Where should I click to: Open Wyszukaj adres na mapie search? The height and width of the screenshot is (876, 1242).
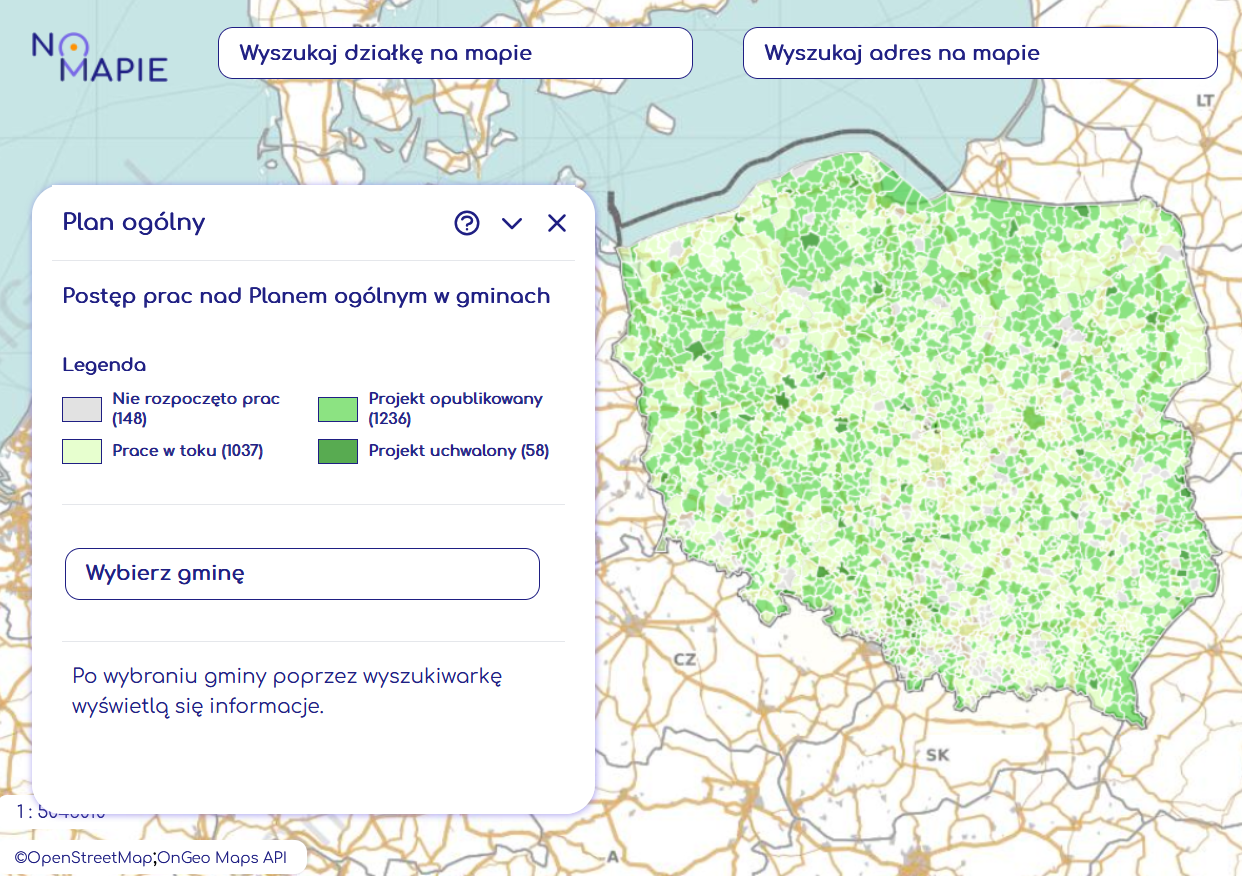pyautogui.click(x=980, y=52)
